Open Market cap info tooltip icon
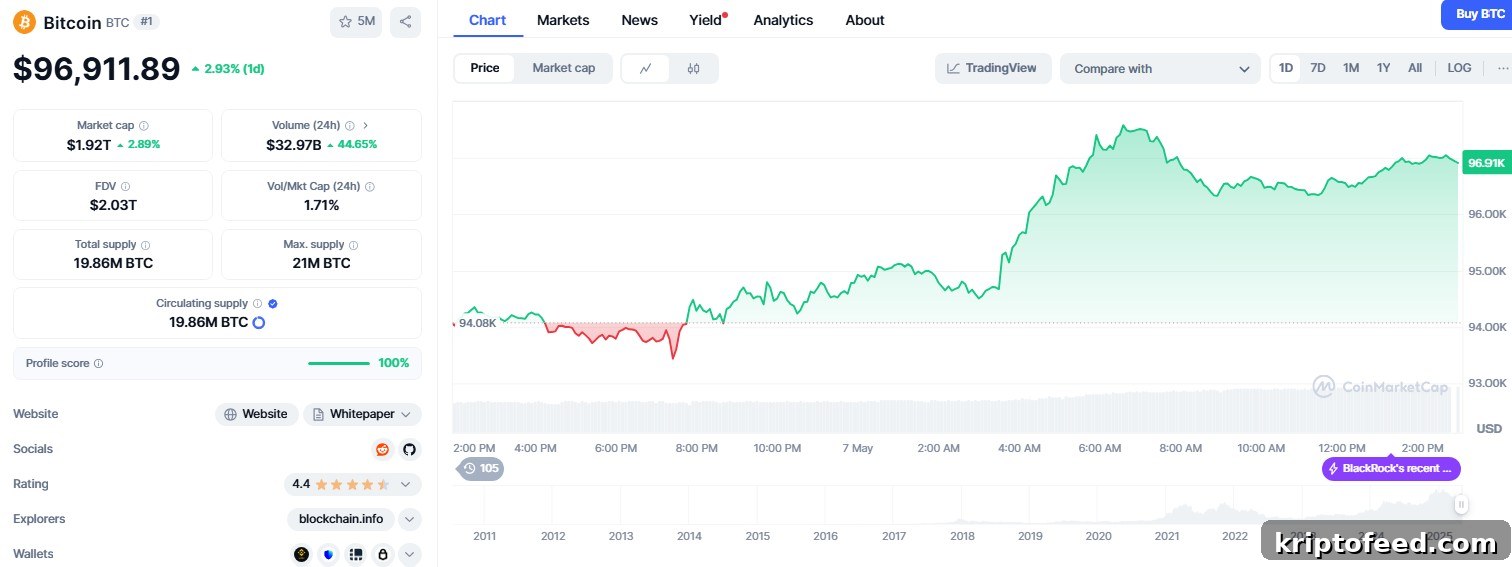Image resolution: width=1512 pixels, height=567 pixels. (x=144, y=126)
